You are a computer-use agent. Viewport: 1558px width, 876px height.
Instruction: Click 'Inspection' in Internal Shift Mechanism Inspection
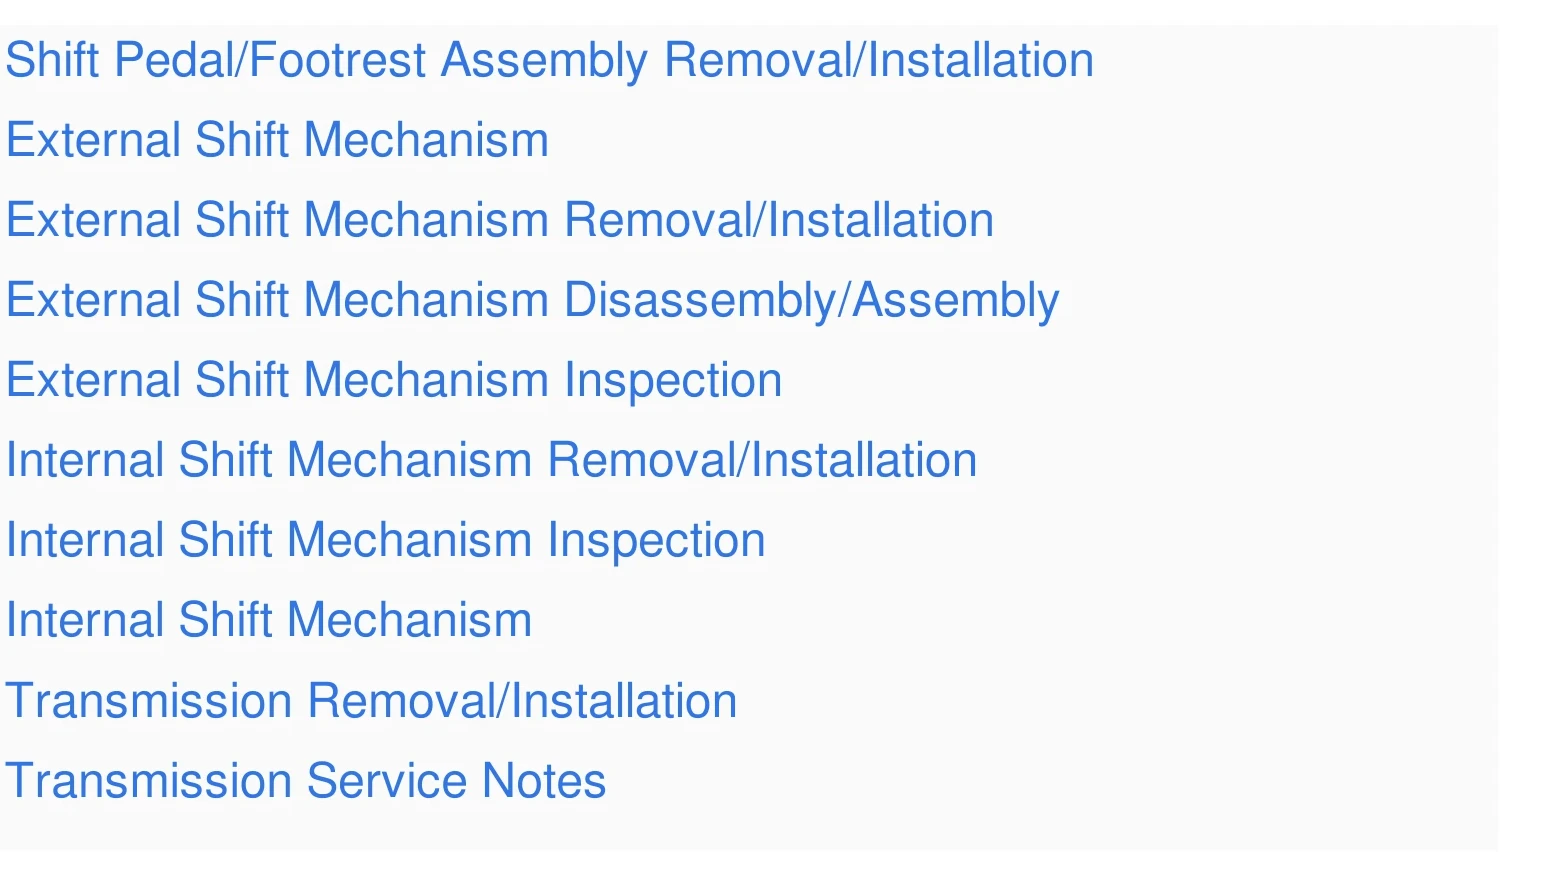click(656, 541)
